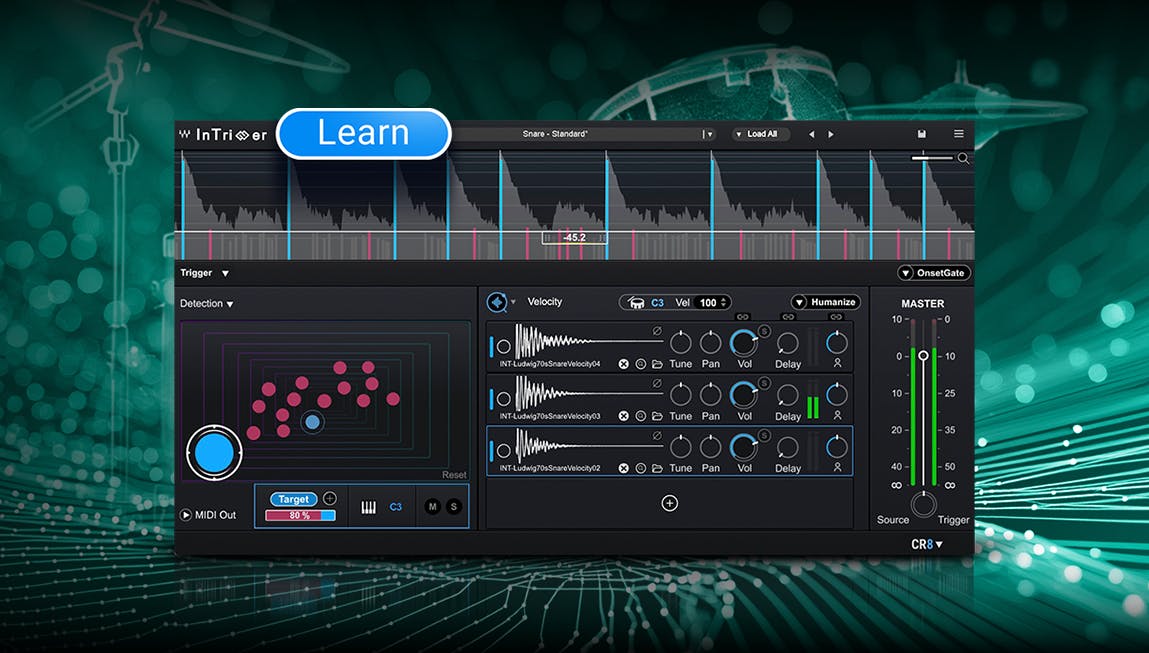Click the circular icon beside Velocity04 folder
The height and width of the screenshot is (653, 1149).
point(640,364)
